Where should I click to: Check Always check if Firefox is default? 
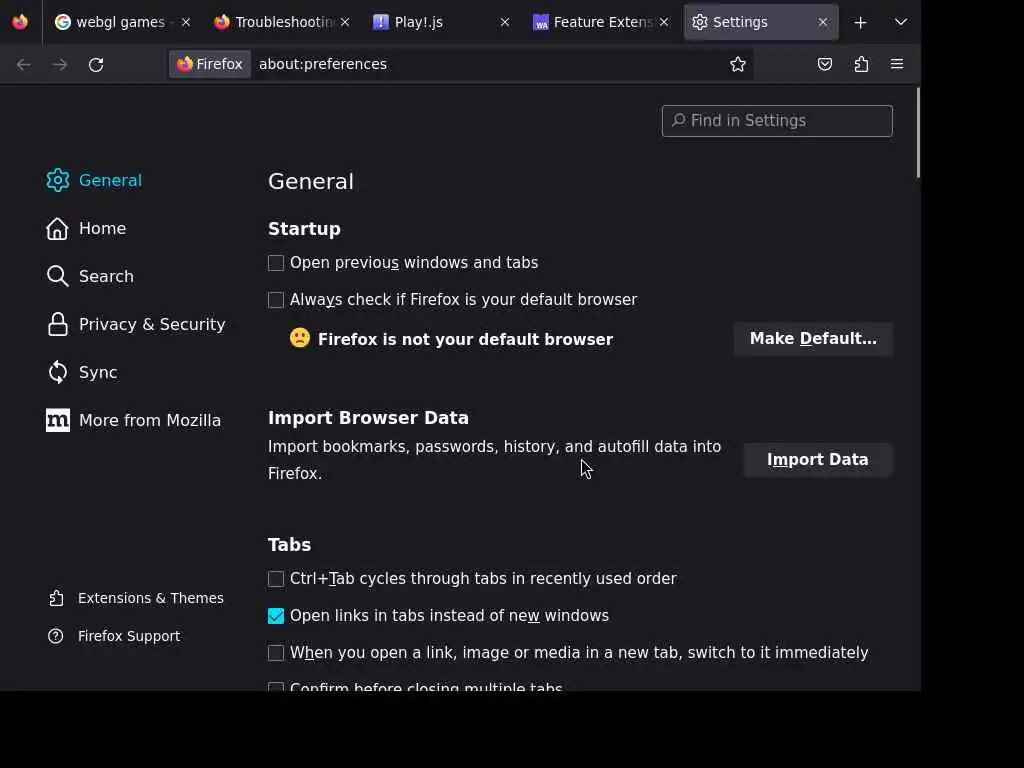(x=276, y=300)
